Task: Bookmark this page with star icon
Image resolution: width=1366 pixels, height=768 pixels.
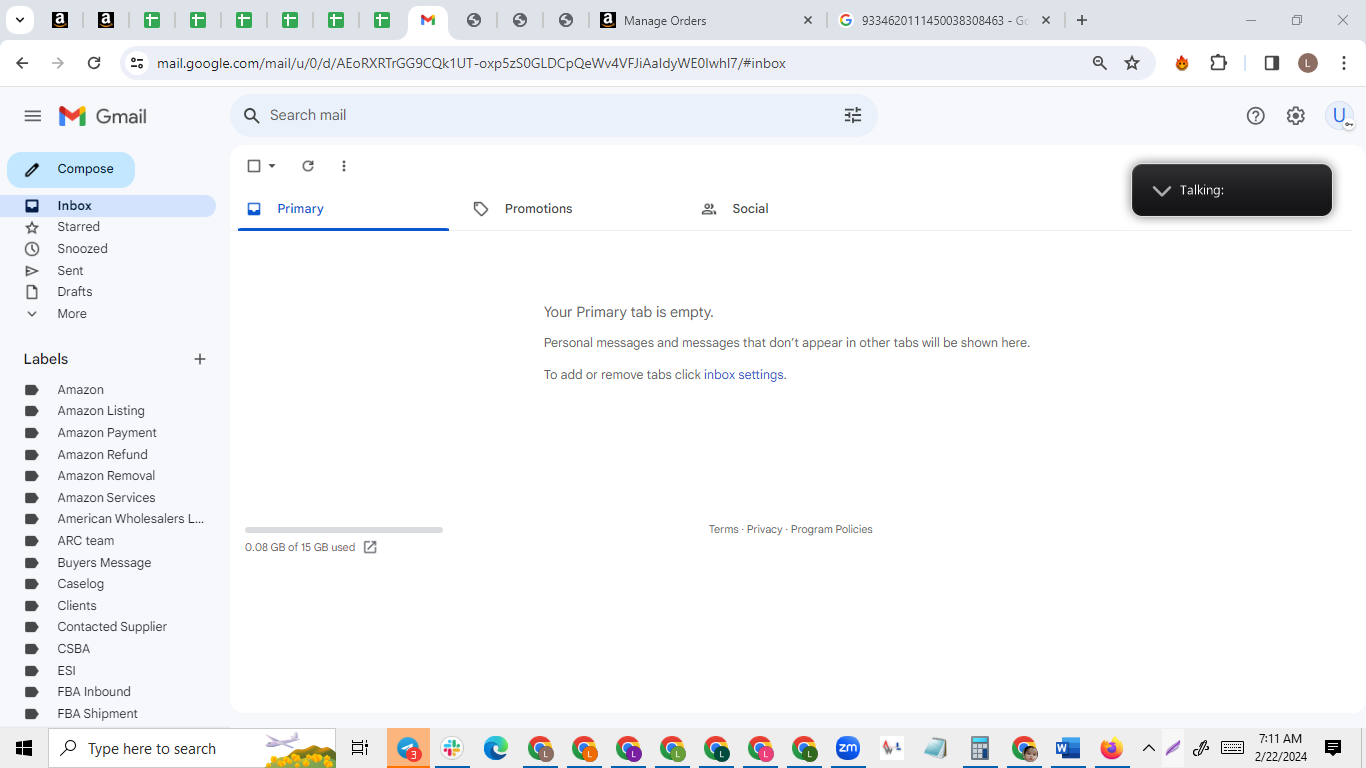Action: [x=1132, y=63]
